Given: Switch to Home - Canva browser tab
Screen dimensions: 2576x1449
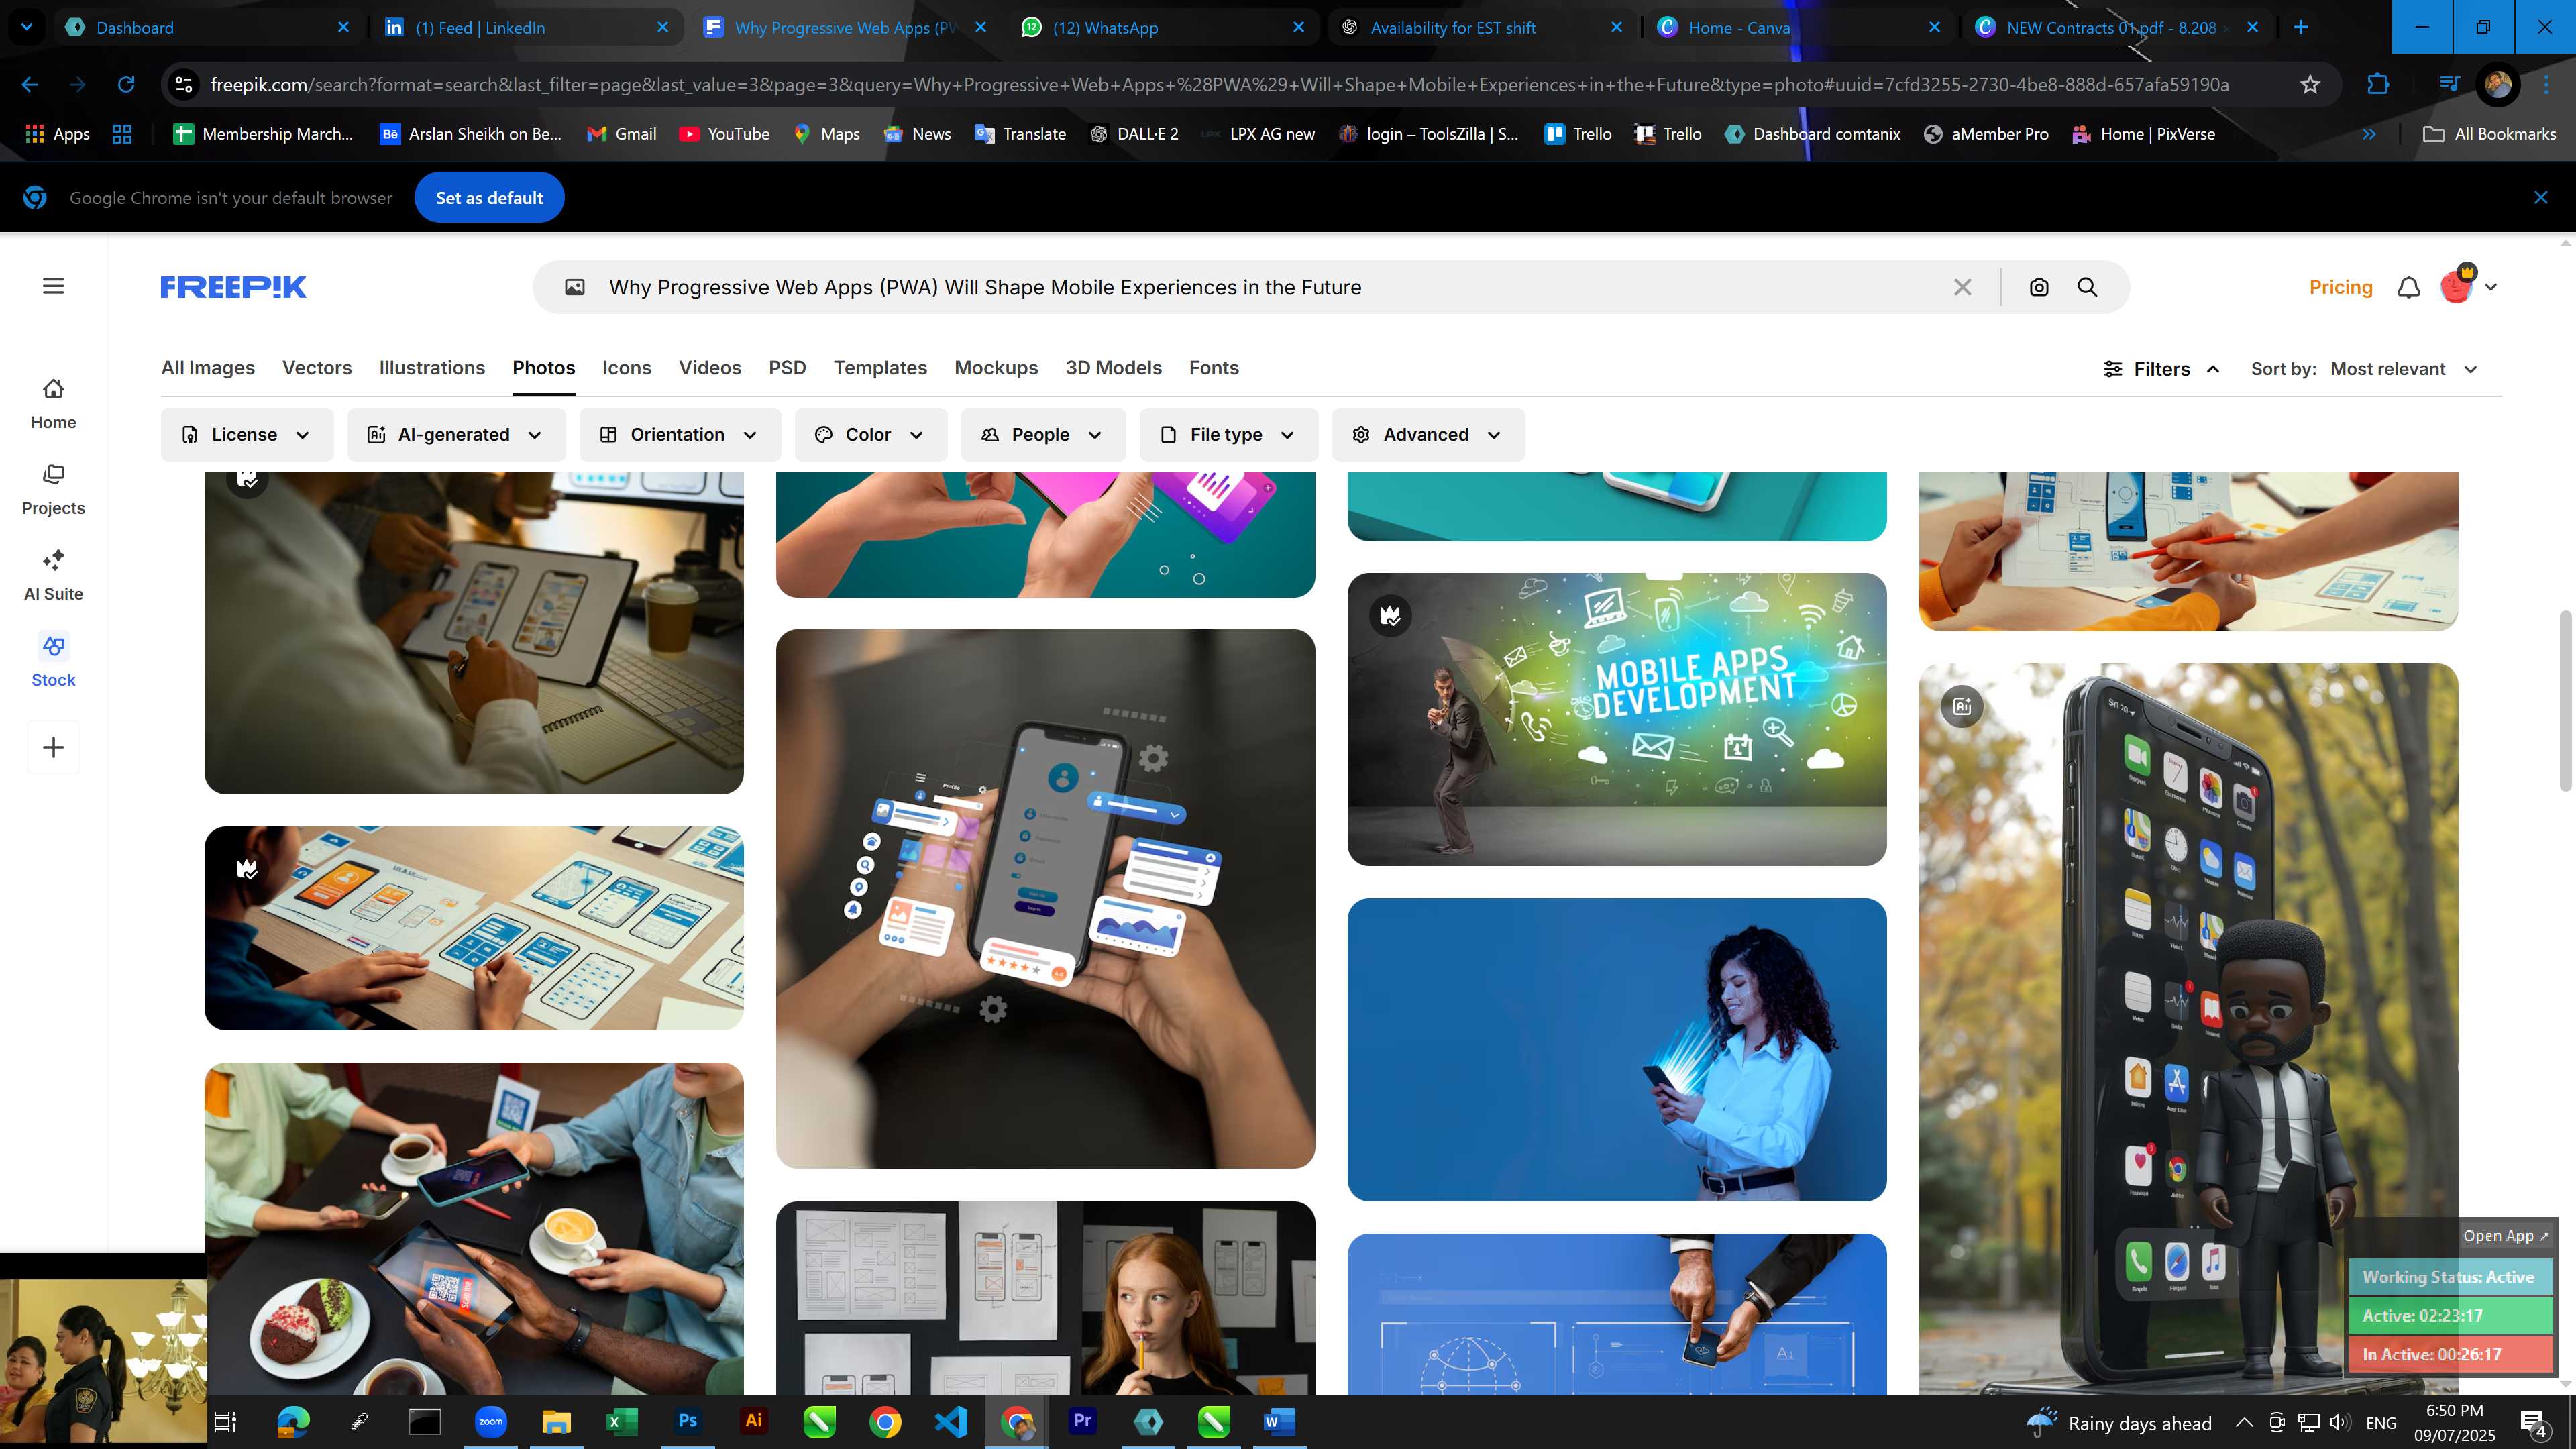Looking at the screenshot, I should 1800,27.
